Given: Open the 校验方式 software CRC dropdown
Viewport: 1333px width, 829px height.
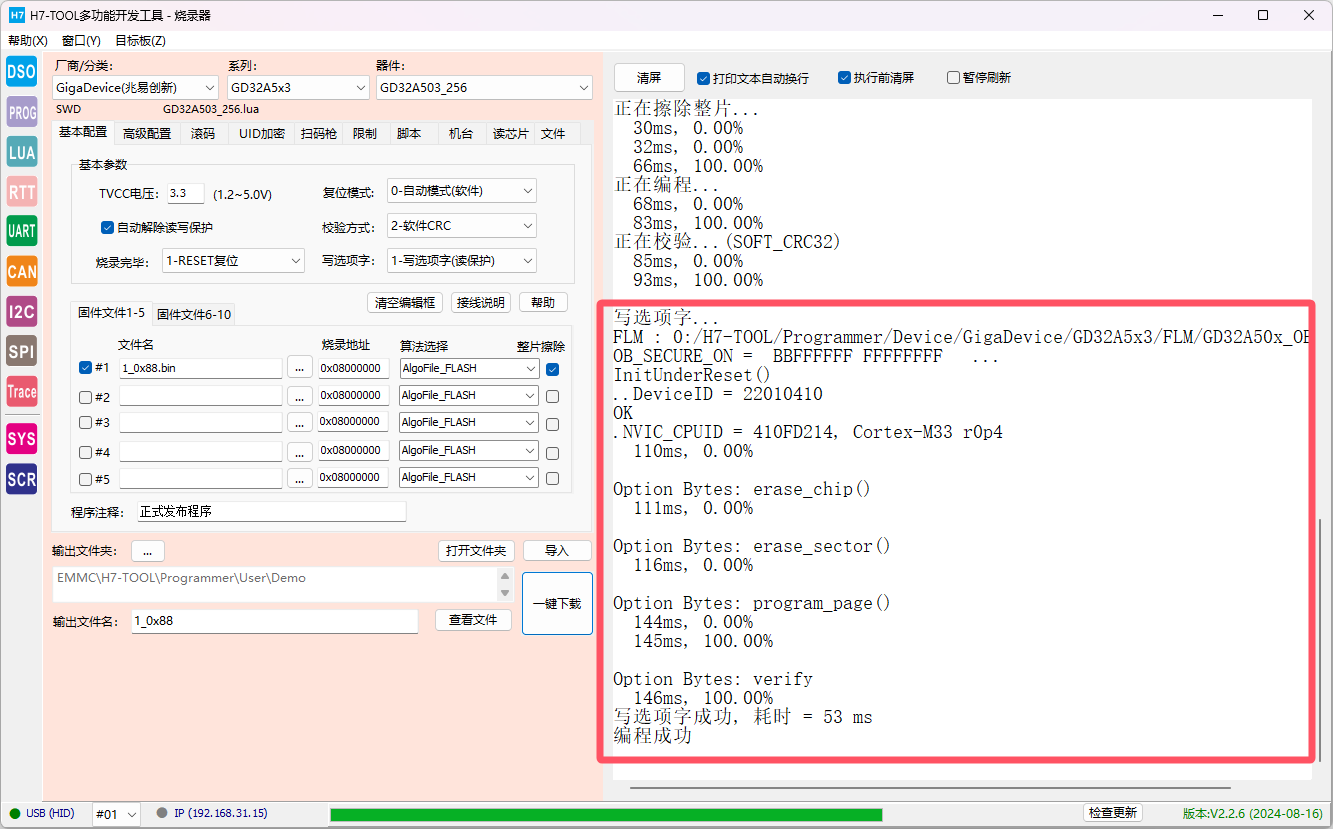Looking at the screenshot, I should [461, 226].
